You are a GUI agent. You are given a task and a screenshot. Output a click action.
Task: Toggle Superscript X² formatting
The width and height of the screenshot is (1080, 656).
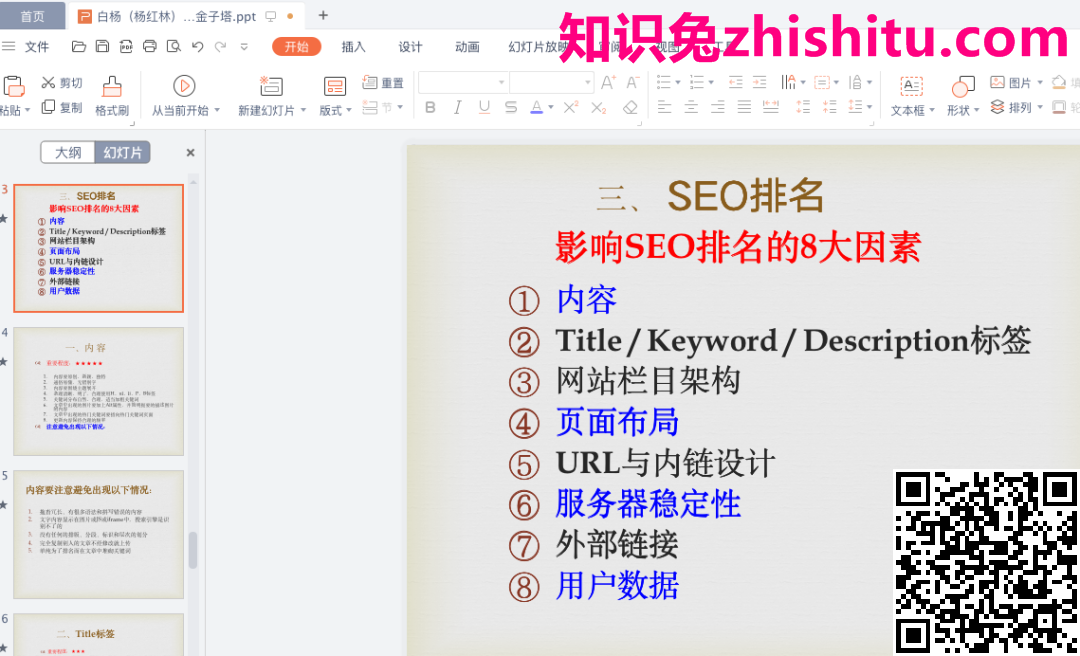tap(571, 107)
